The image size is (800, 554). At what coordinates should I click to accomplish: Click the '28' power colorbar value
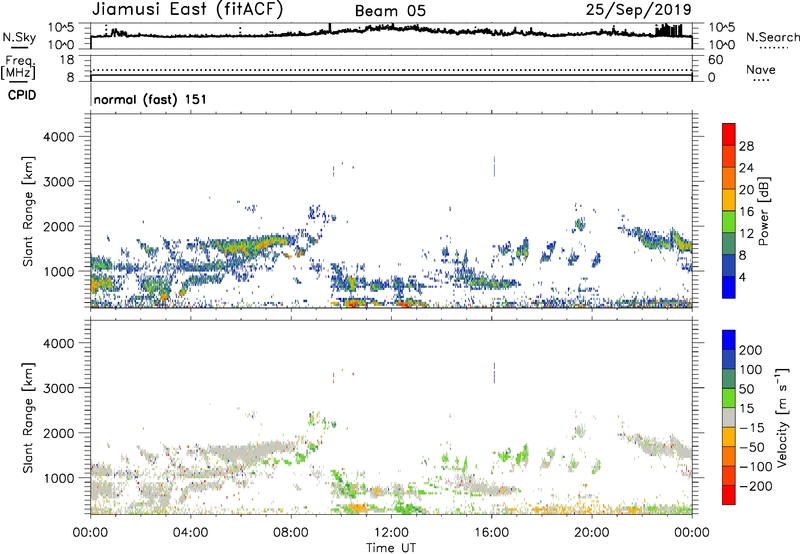click(746, 146)
